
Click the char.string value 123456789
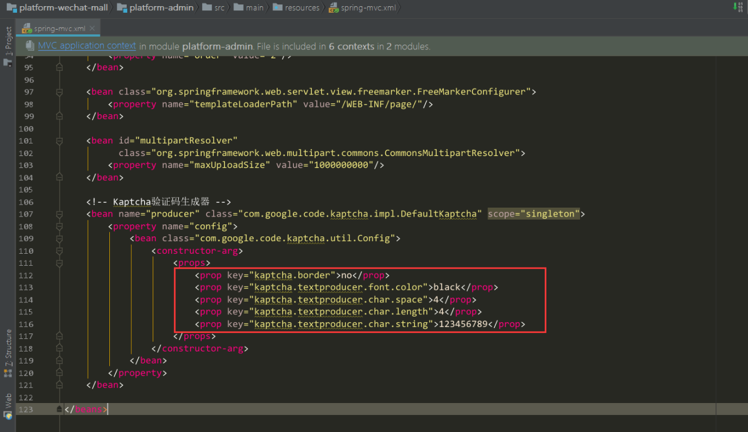[x=463, y=324]
